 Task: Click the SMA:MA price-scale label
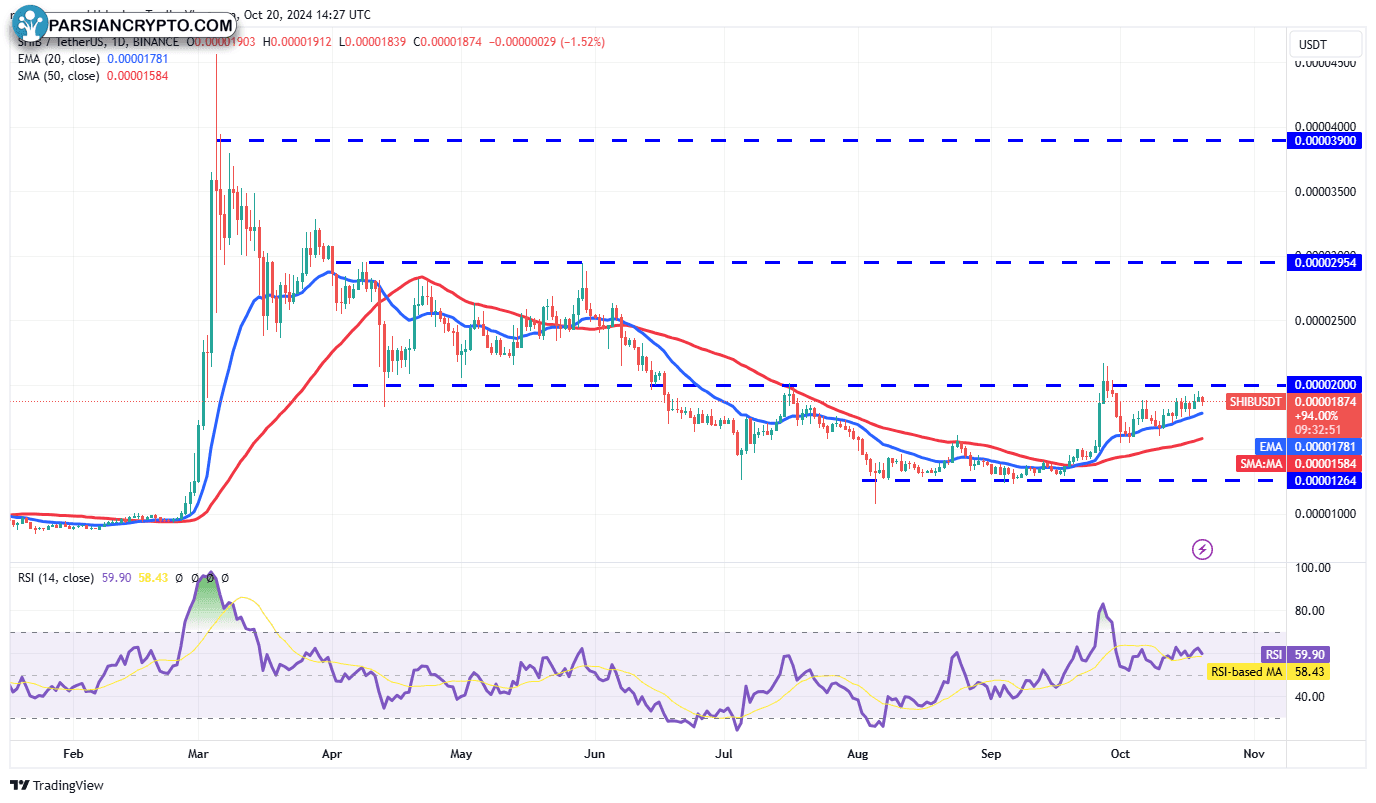tap(1261, 464)
